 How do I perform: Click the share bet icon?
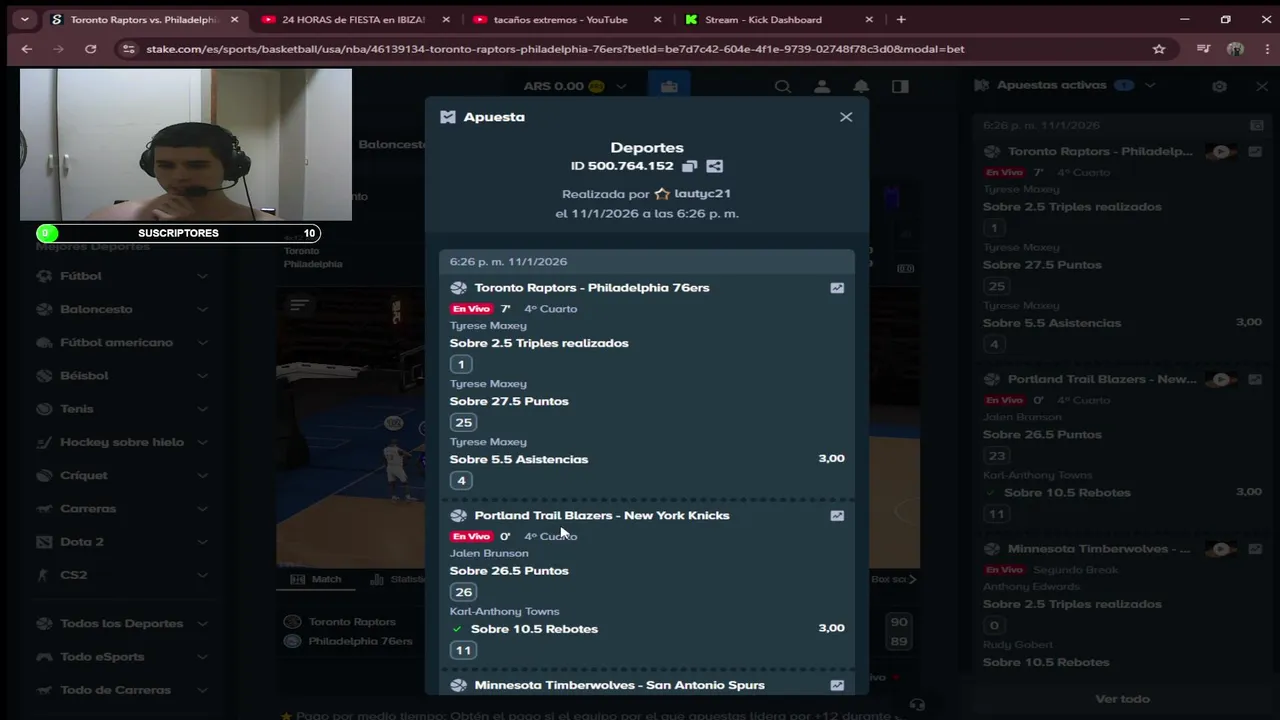714,166
